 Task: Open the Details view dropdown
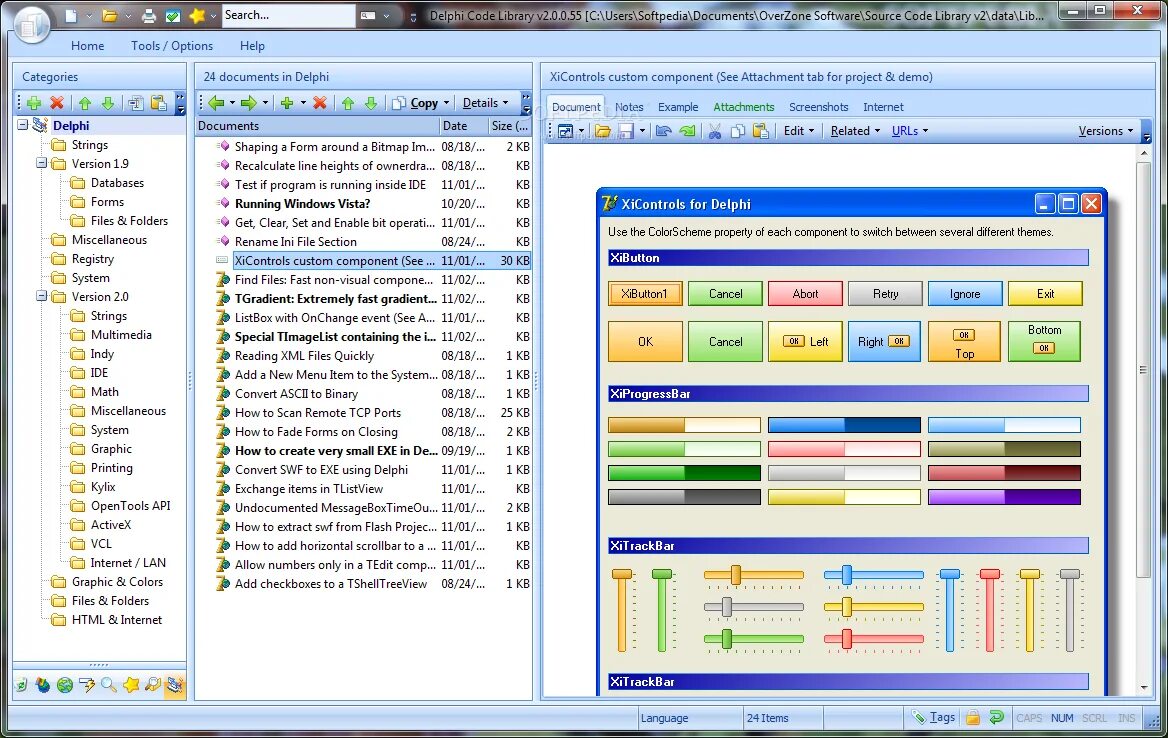485,103
